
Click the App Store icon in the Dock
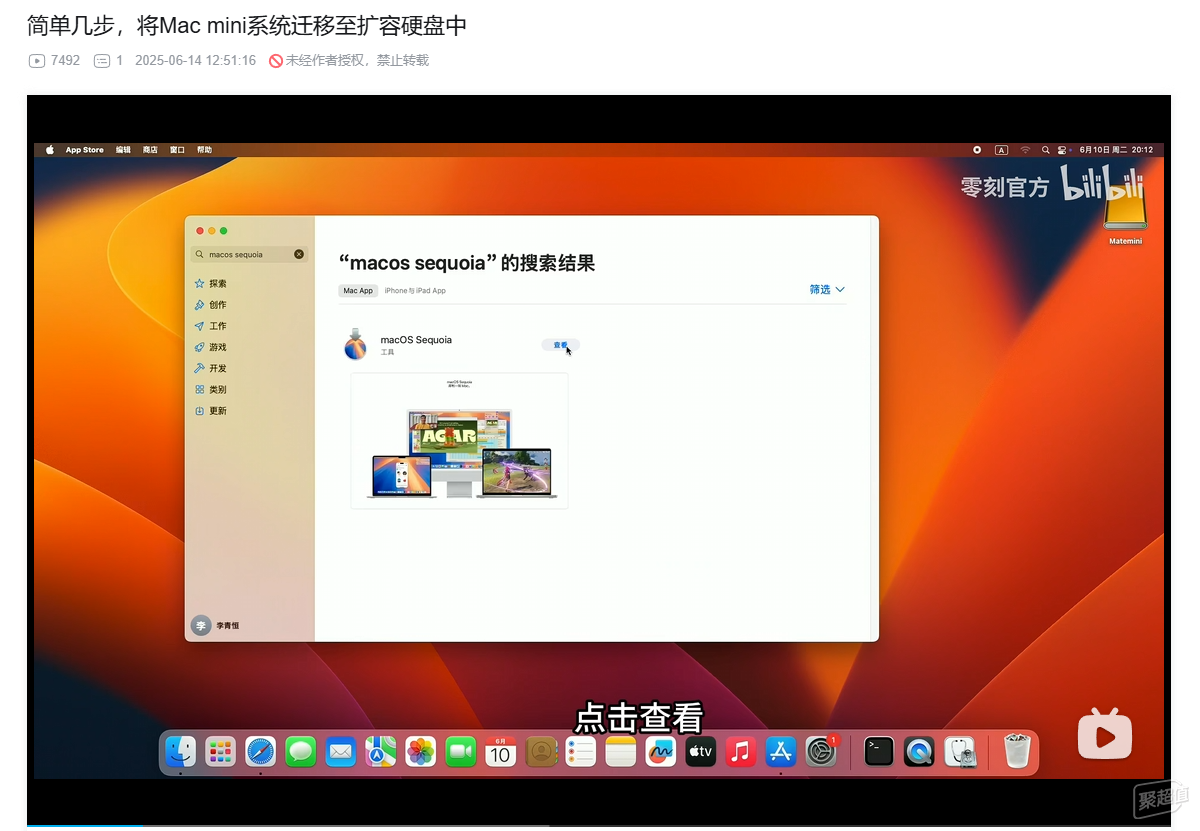tap(781, 751)
